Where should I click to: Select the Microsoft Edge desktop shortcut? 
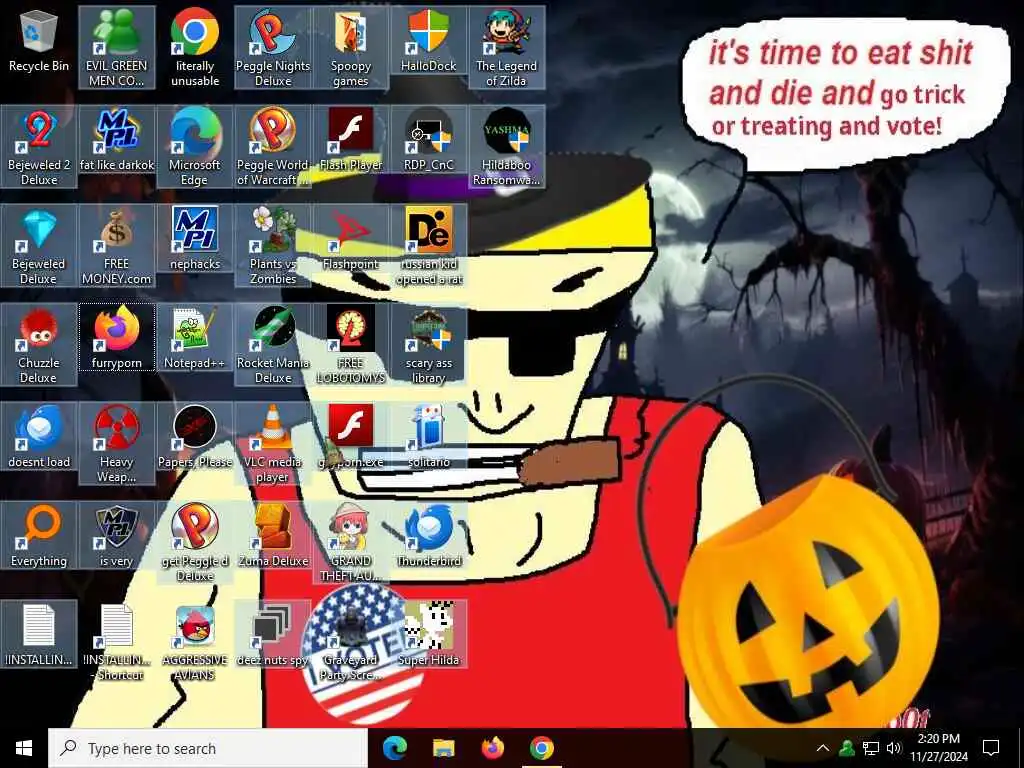[195, 146]
